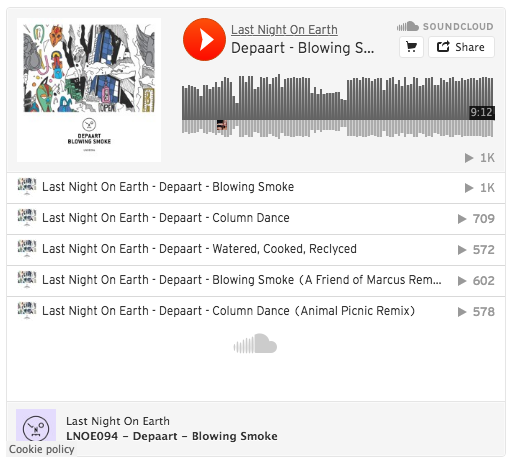Viewport: 515px width, 467px height.
Task: Play the Depaart - Blowing Smoke track
Action: click(x=204, y=39)
